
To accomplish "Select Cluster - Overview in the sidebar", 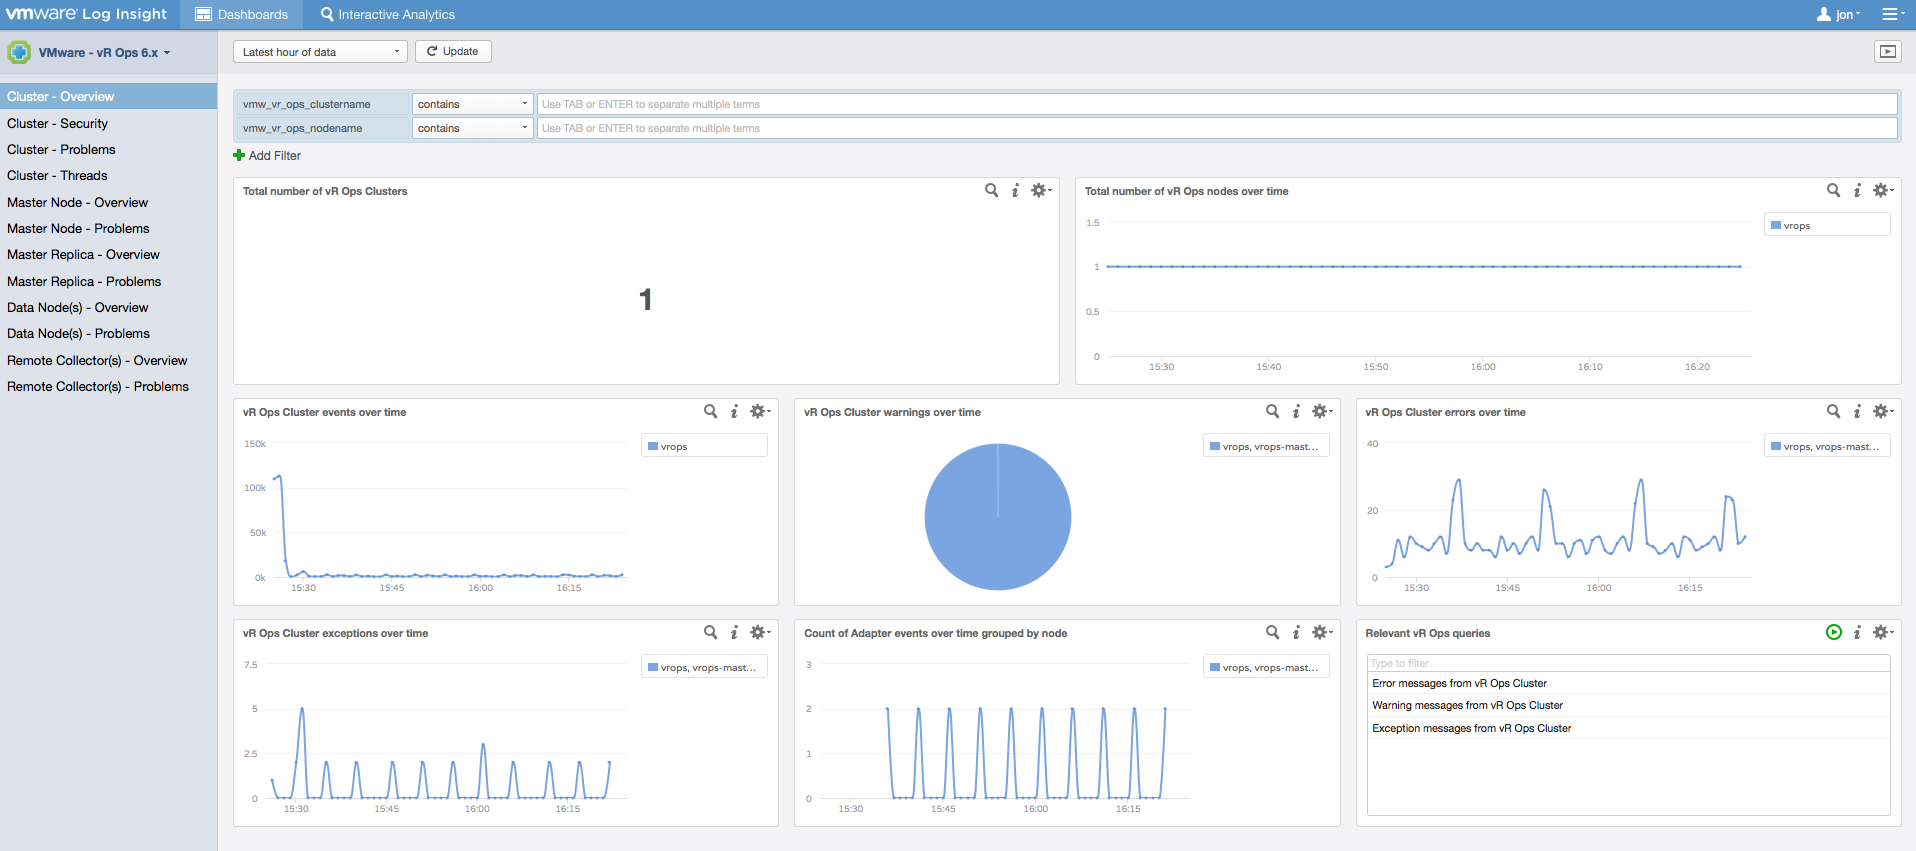I will point(108,96).
